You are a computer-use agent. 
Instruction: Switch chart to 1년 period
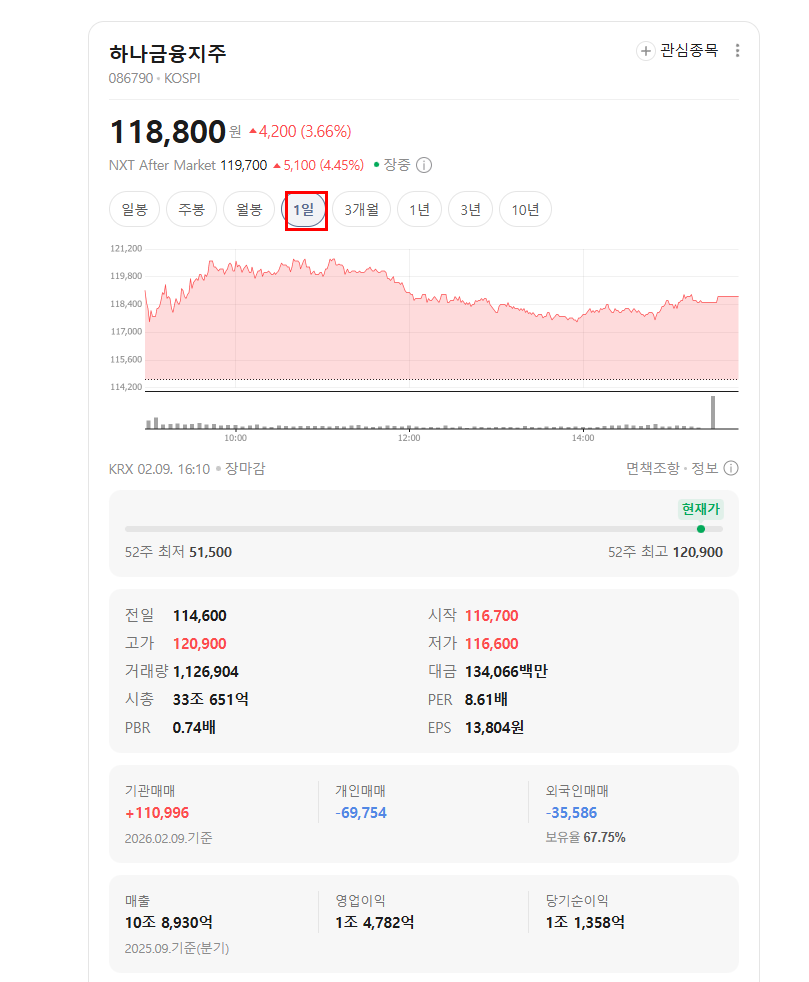pyautogui.click(x=420, y=209)
